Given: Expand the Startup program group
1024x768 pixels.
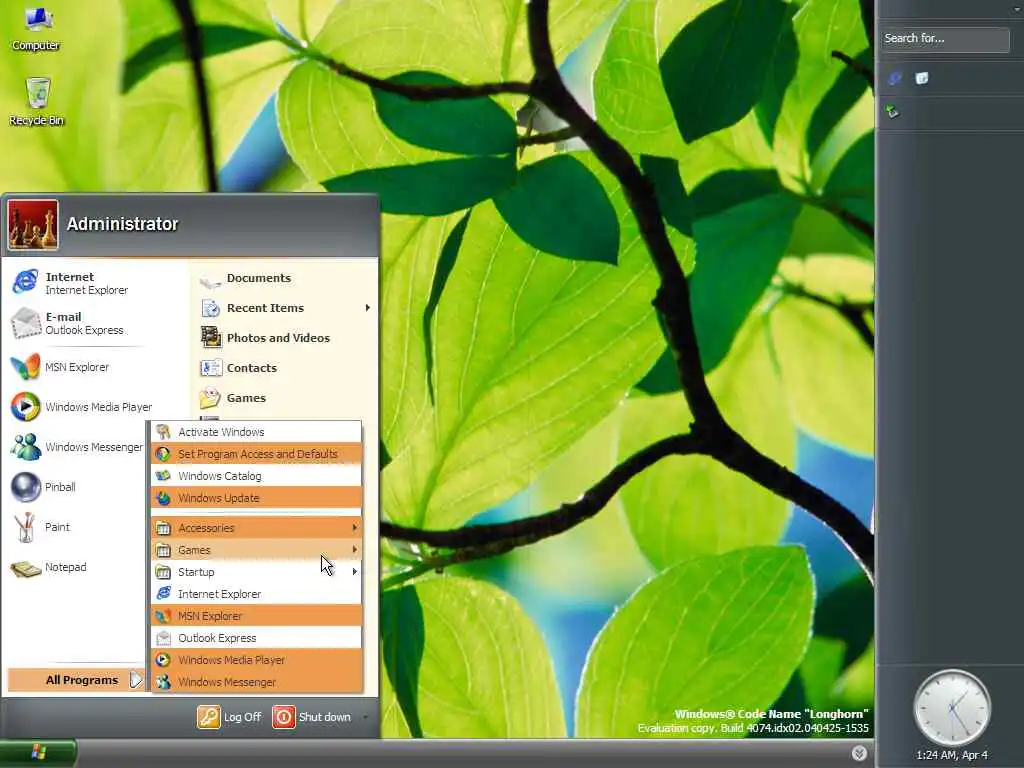Looking at the screenshot, I should [x=257, y=572].
